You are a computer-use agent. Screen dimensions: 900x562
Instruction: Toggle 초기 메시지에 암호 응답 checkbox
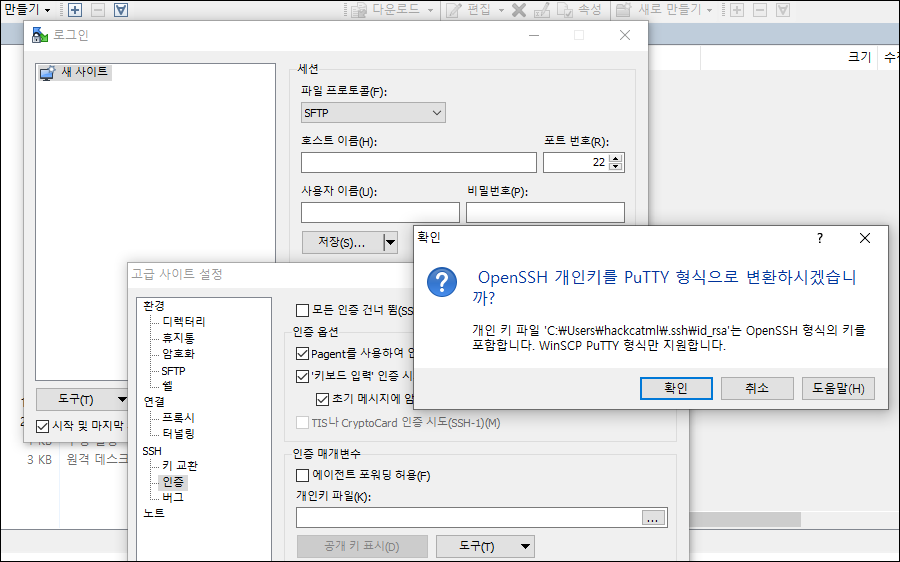pos(323,398)
